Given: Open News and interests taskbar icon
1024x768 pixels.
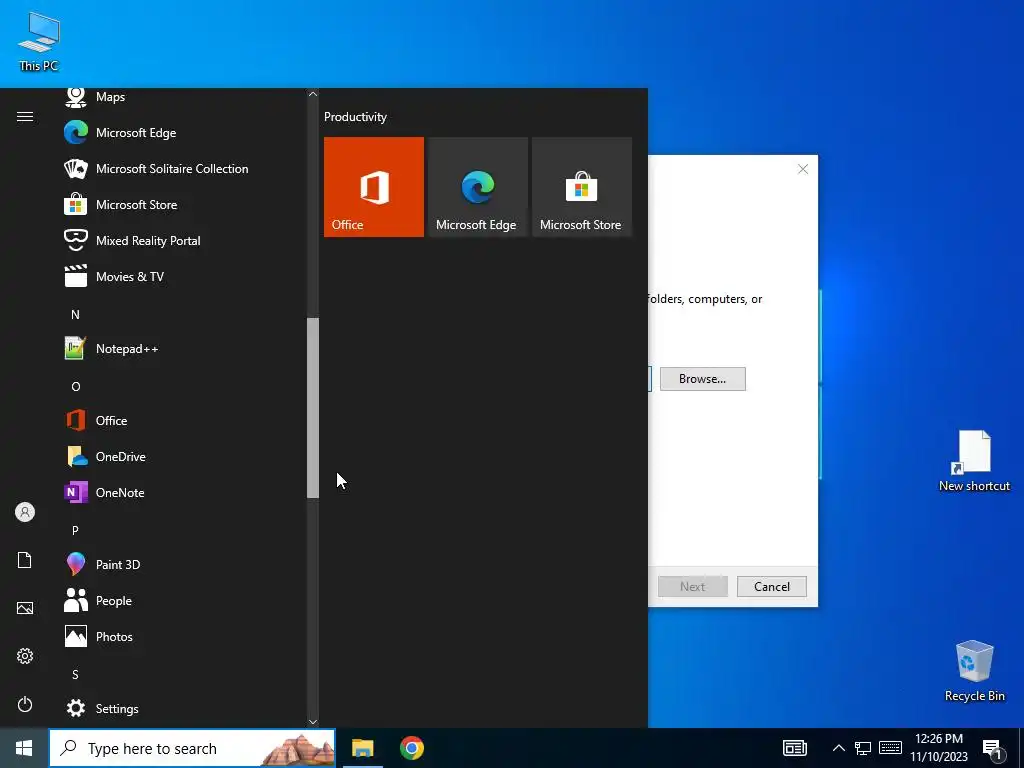Looking at the screenshot, I should click(795, 748).
